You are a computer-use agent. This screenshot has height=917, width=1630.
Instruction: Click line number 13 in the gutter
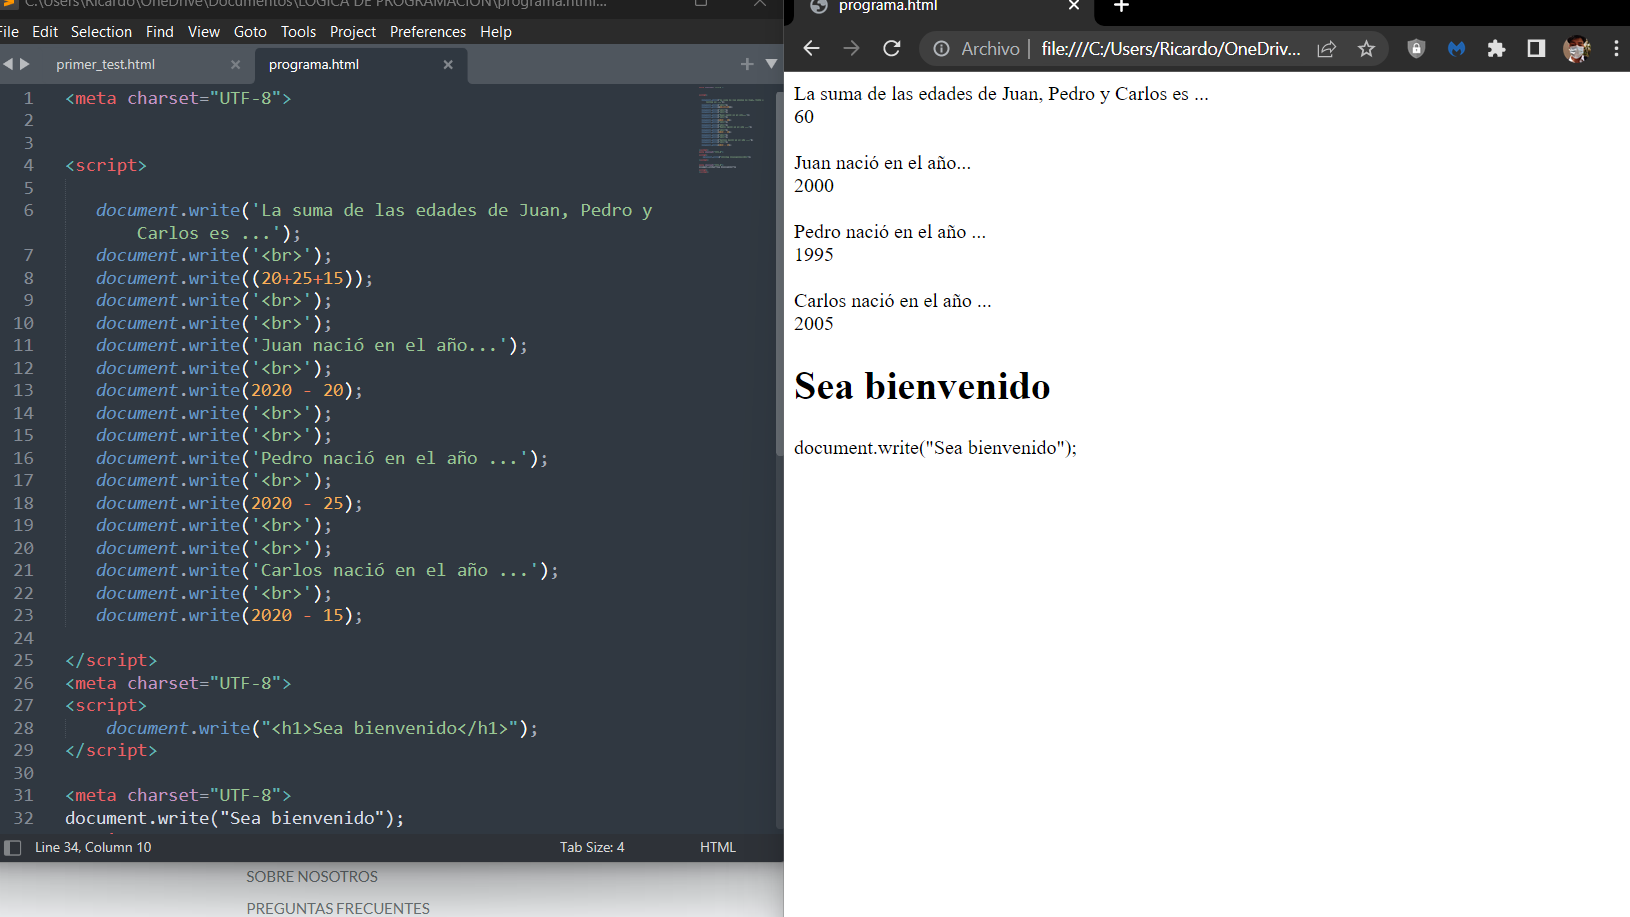tap(23, 390)
